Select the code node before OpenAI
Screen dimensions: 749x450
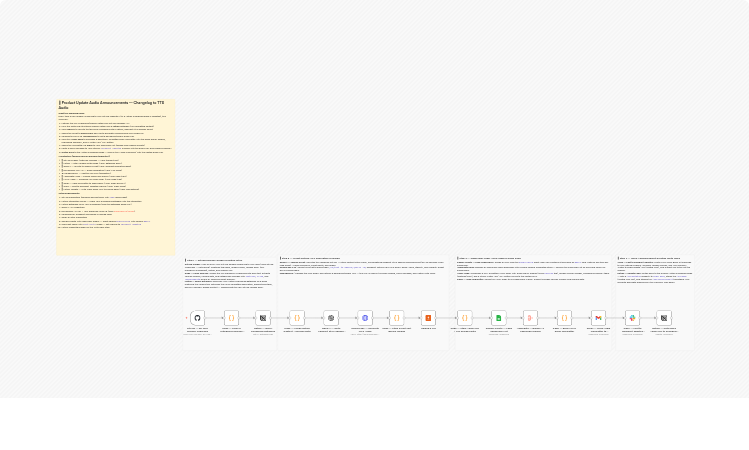pos(297,317)
